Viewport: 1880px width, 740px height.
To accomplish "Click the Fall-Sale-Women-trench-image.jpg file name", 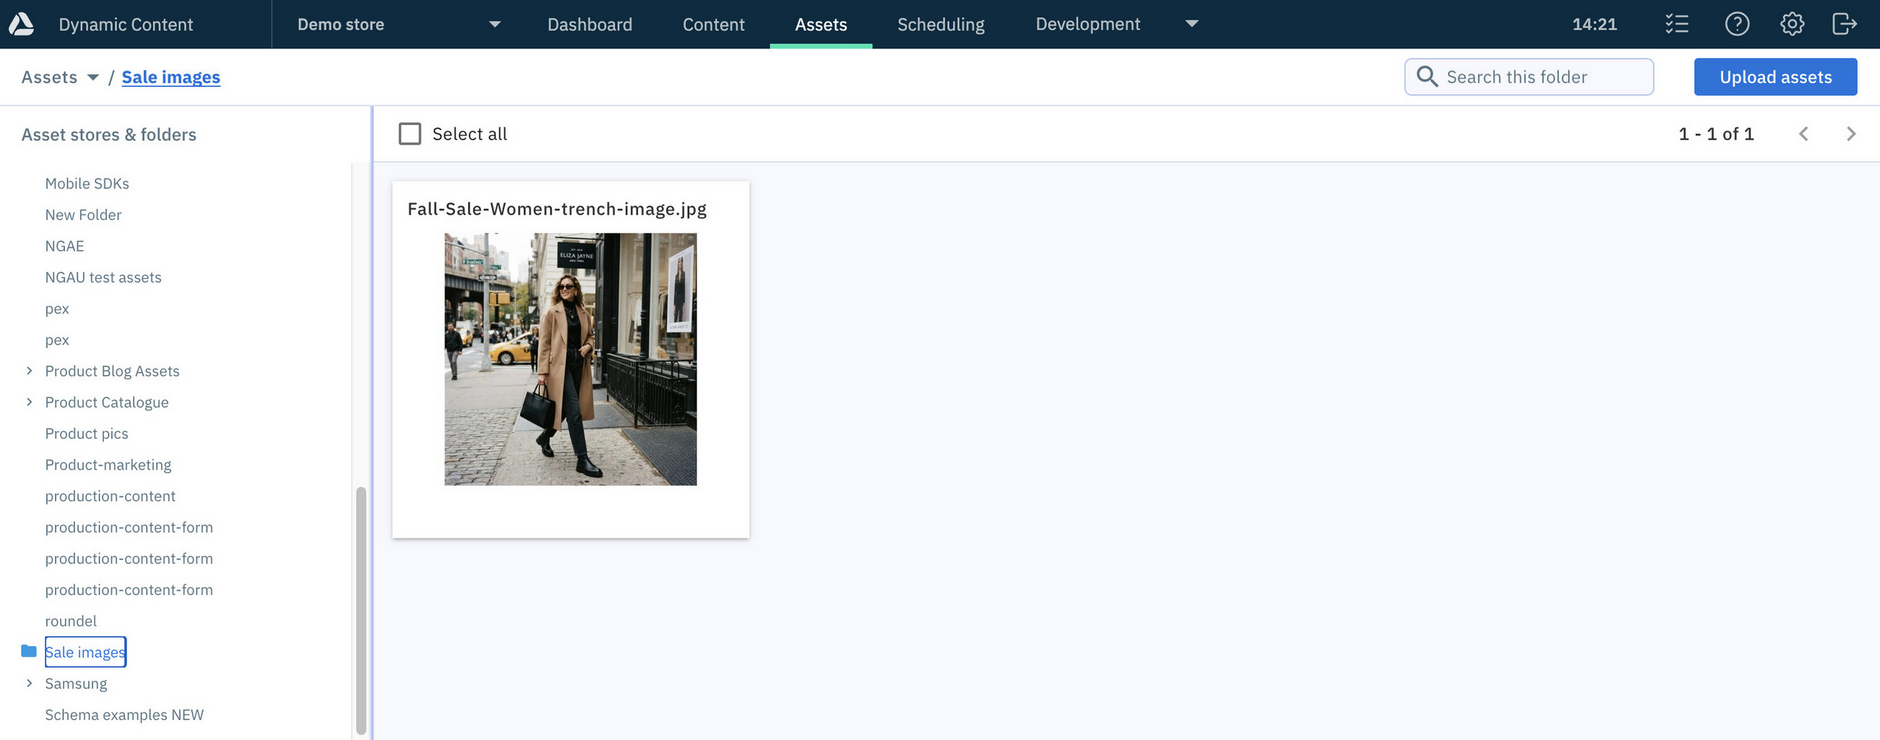I will (x=557, y=209).
